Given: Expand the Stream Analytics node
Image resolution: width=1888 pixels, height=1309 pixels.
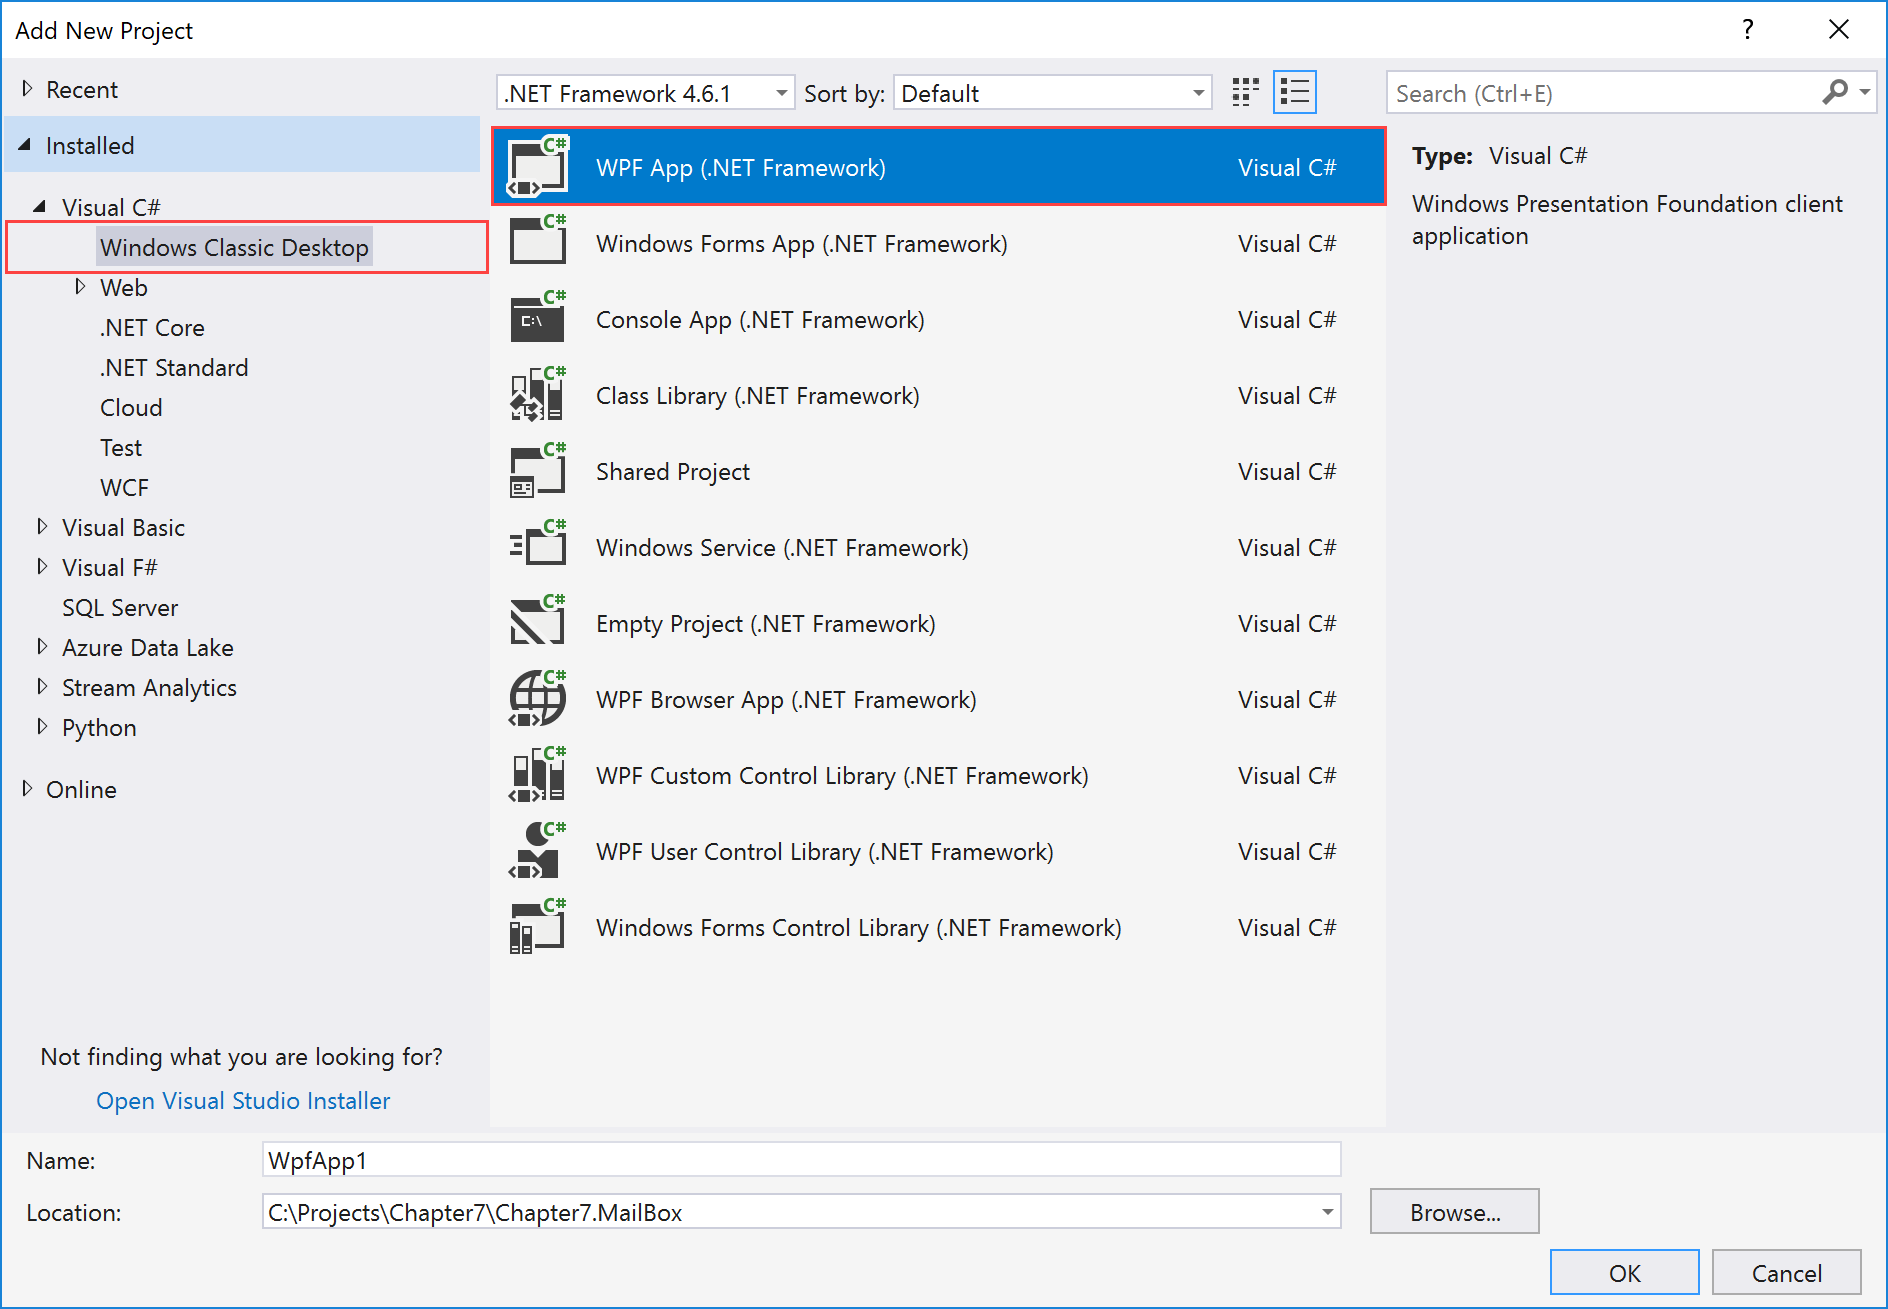Looking at the screenshot, I should coord(42,687).
